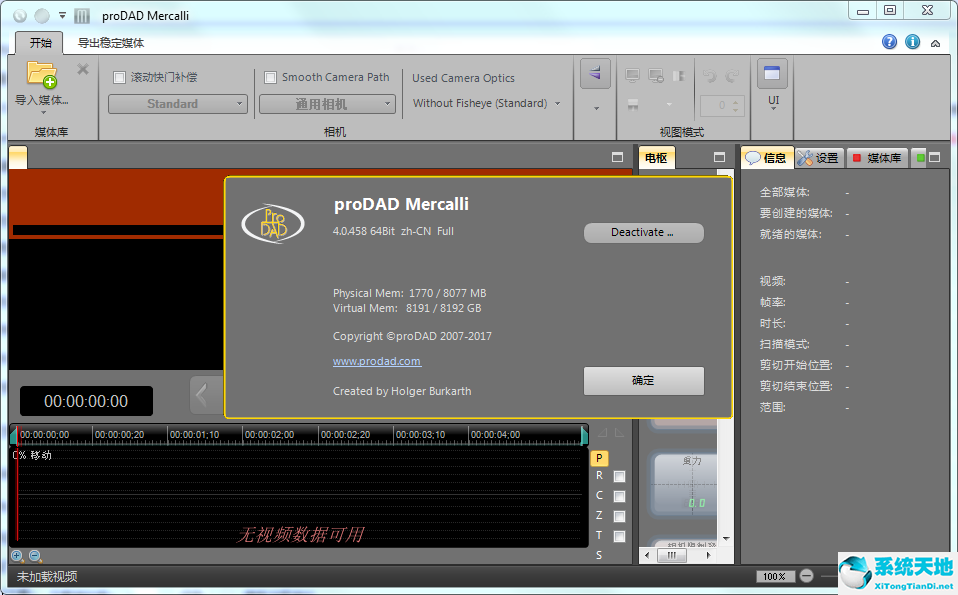The image size is (958, 595).
Task: Click the UI window layout icon
Action: point(772,73)
